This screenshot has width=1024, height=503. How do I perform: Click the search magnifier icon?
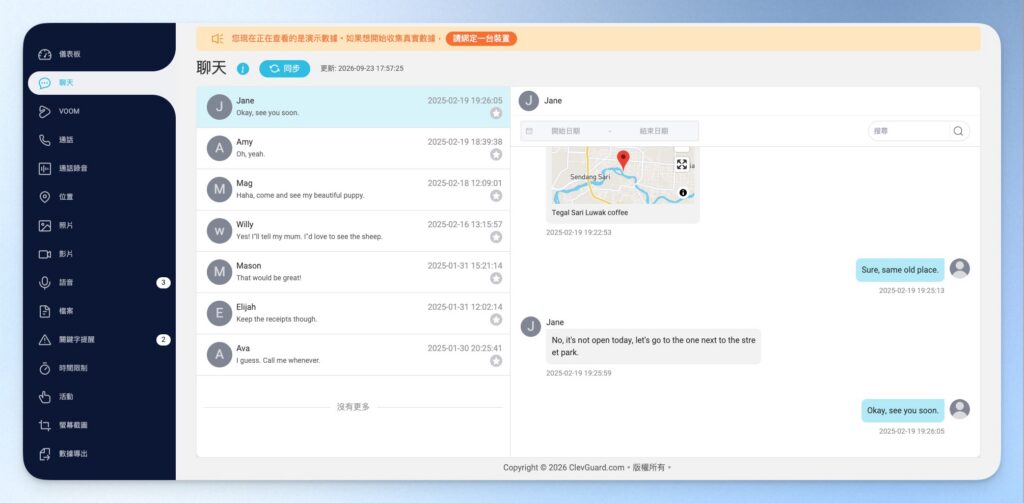pos(958,131)
